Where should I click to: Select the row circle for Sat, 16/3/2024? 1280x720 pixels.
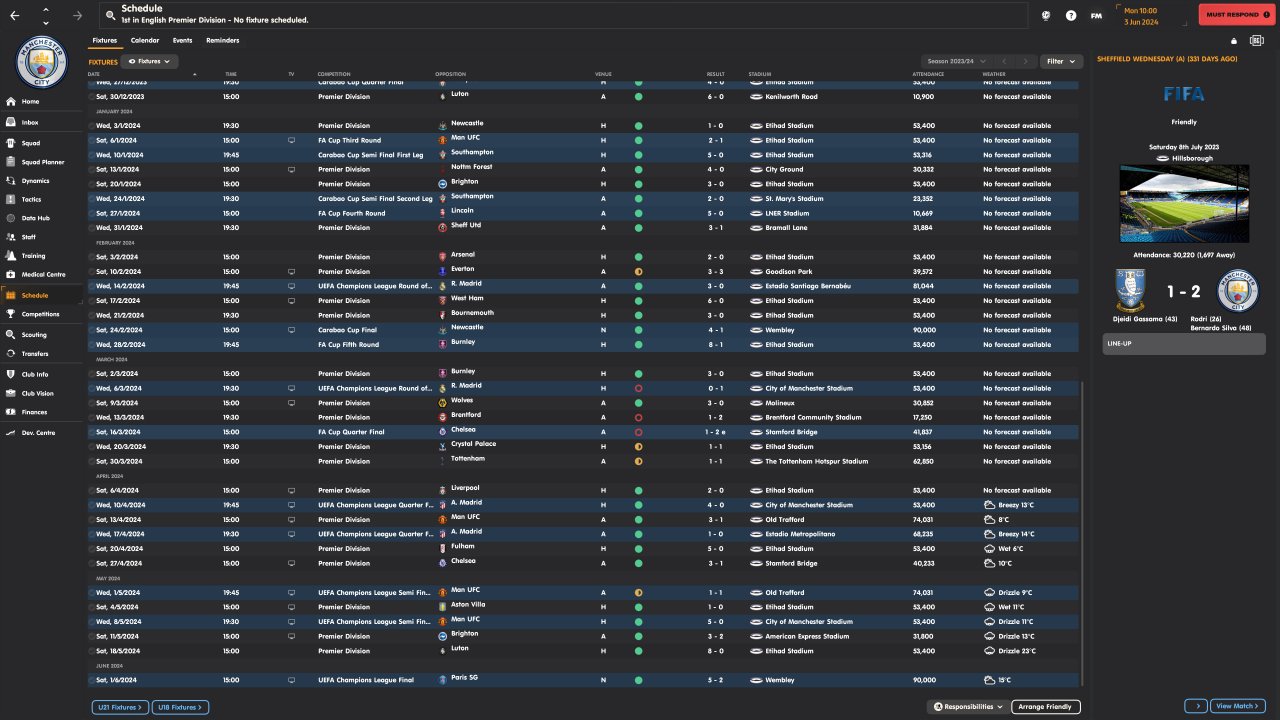tap(92, 432)
